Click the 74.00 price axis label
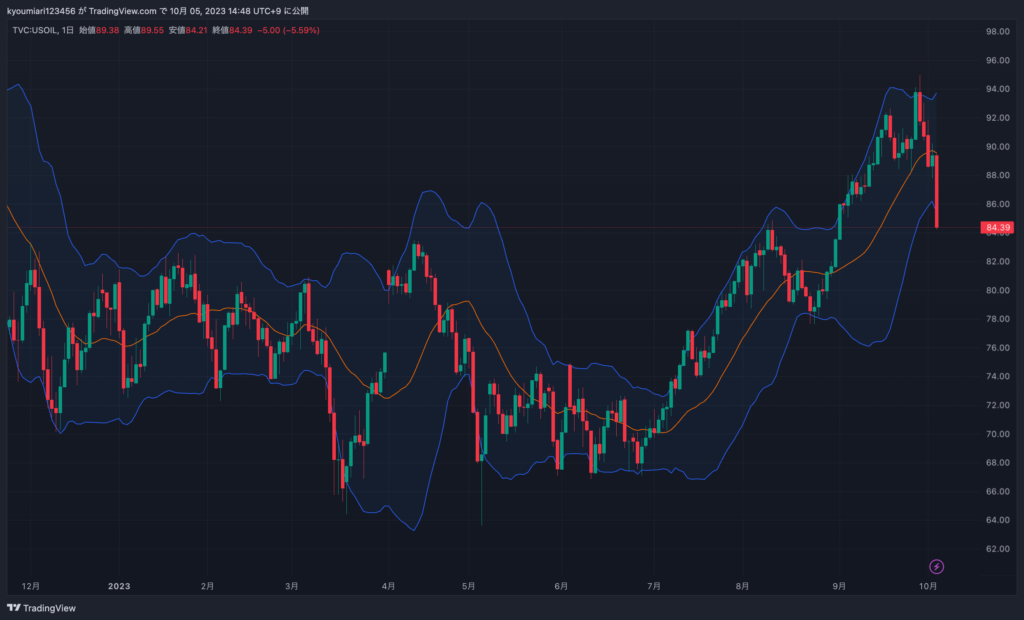Image resolution: width=1024 pixels, height=620 pixels. 997,376
